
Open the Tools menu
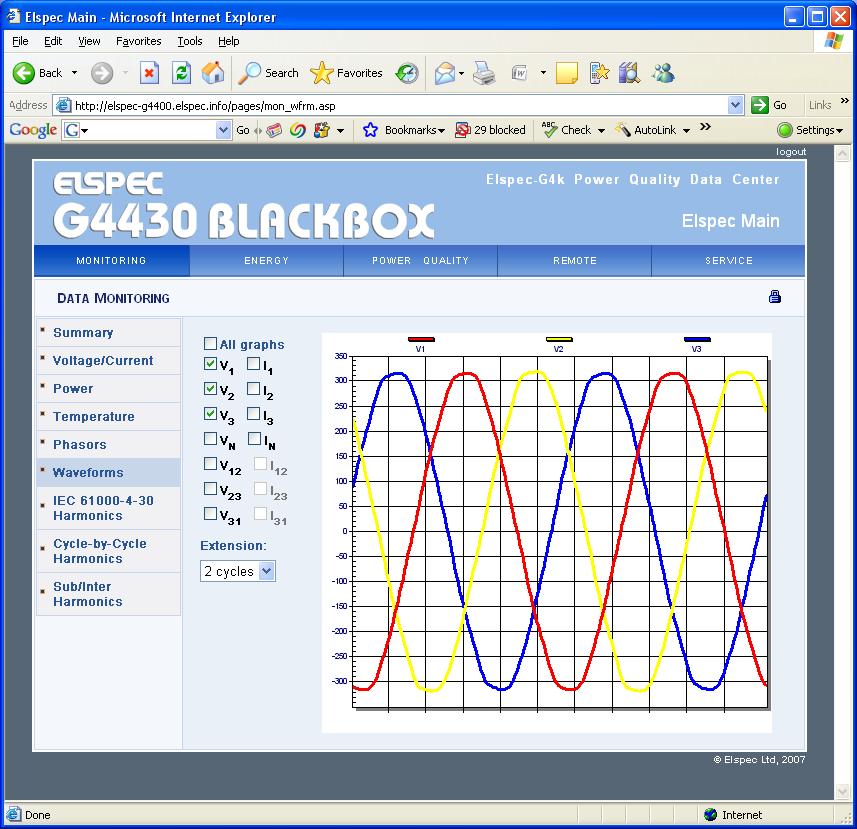coord(190,41)
